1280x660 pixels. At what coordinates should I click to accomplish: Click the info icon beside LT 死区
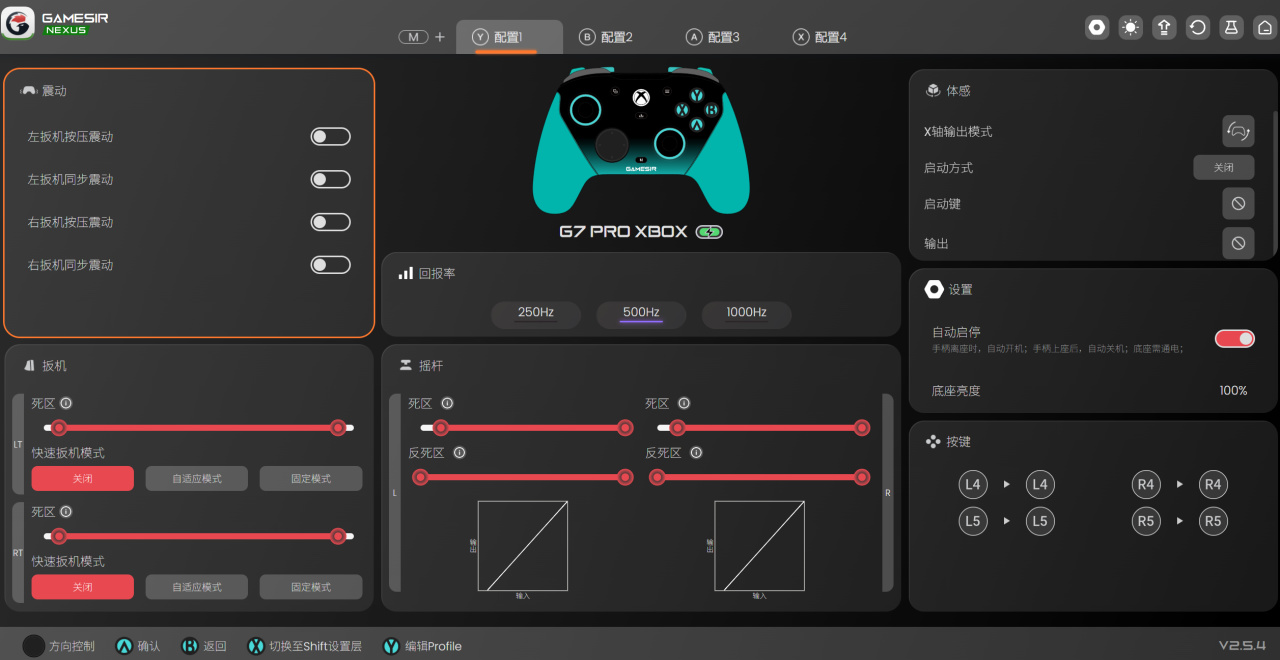66,403
